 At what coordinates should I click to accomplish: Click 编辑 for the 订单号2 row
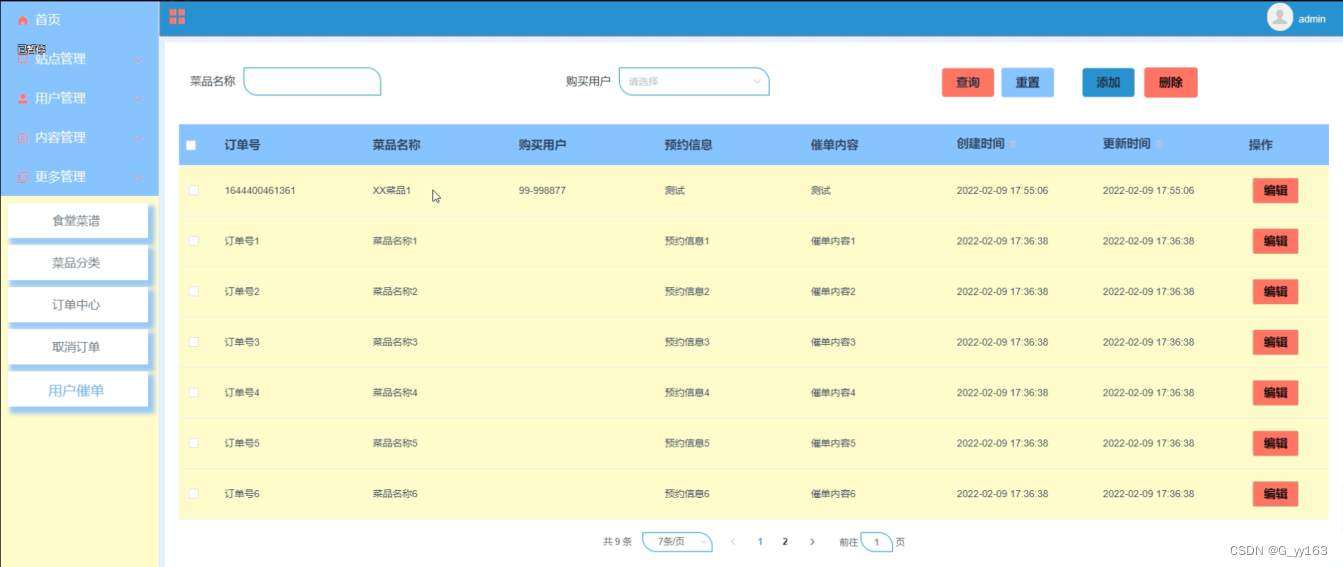(1275, 291)
